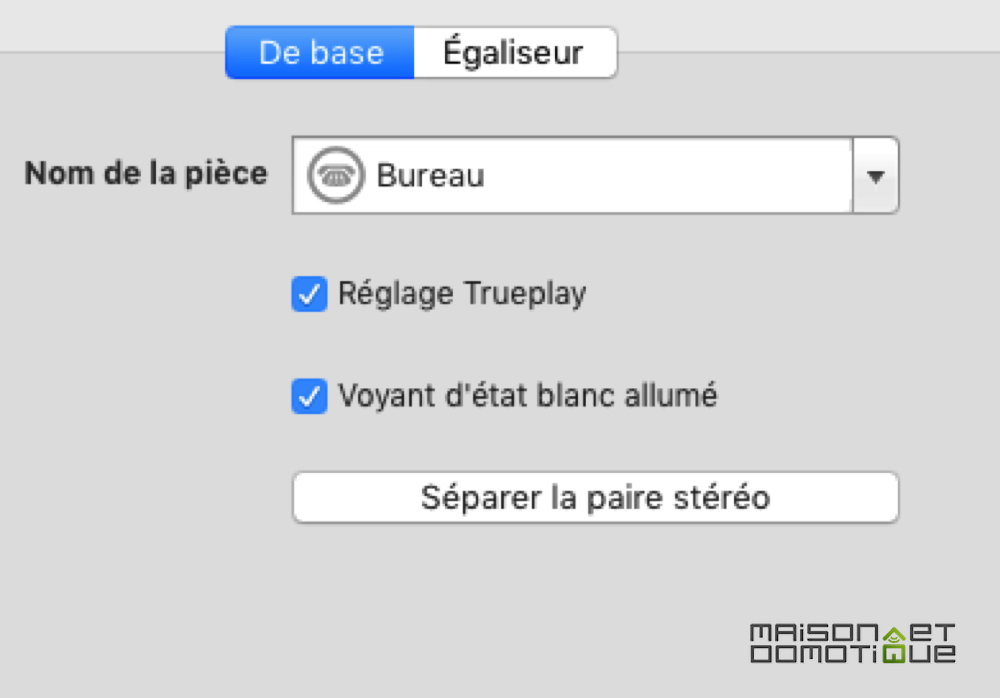Select the De base tab

tap(320, 52)
